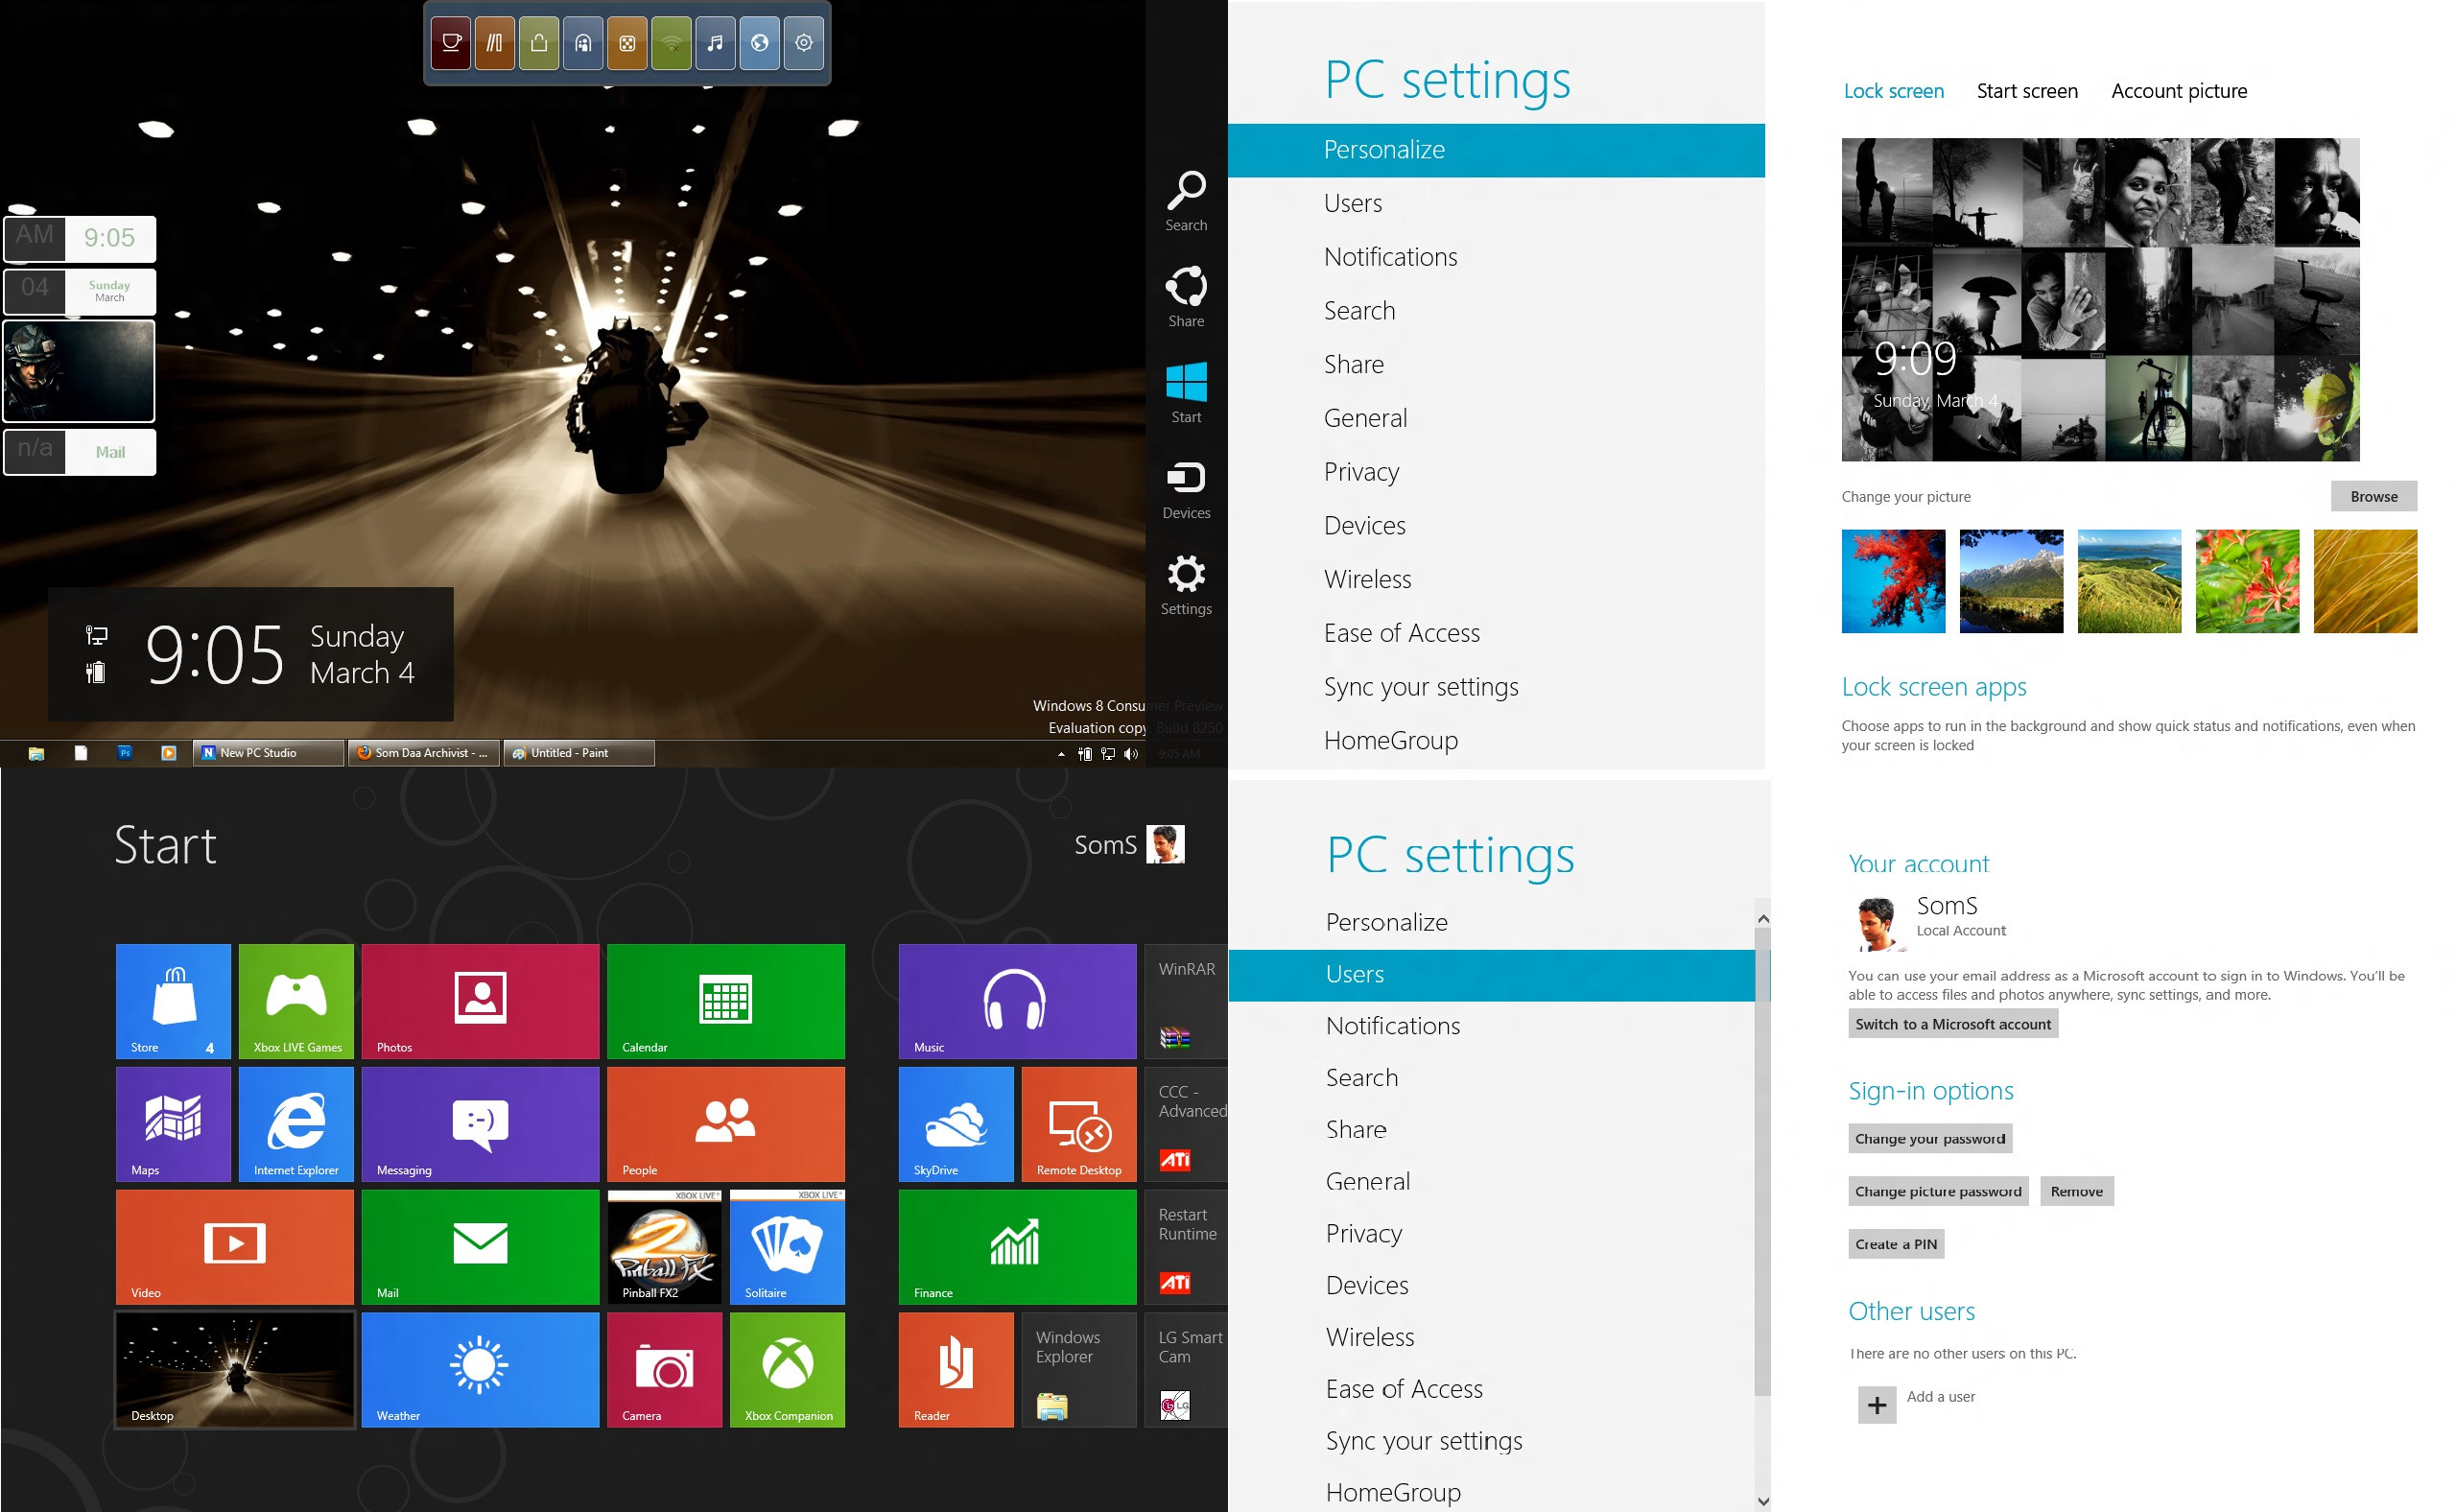
Task: Show hidden icons with tray arrow
Action: 1061,754
